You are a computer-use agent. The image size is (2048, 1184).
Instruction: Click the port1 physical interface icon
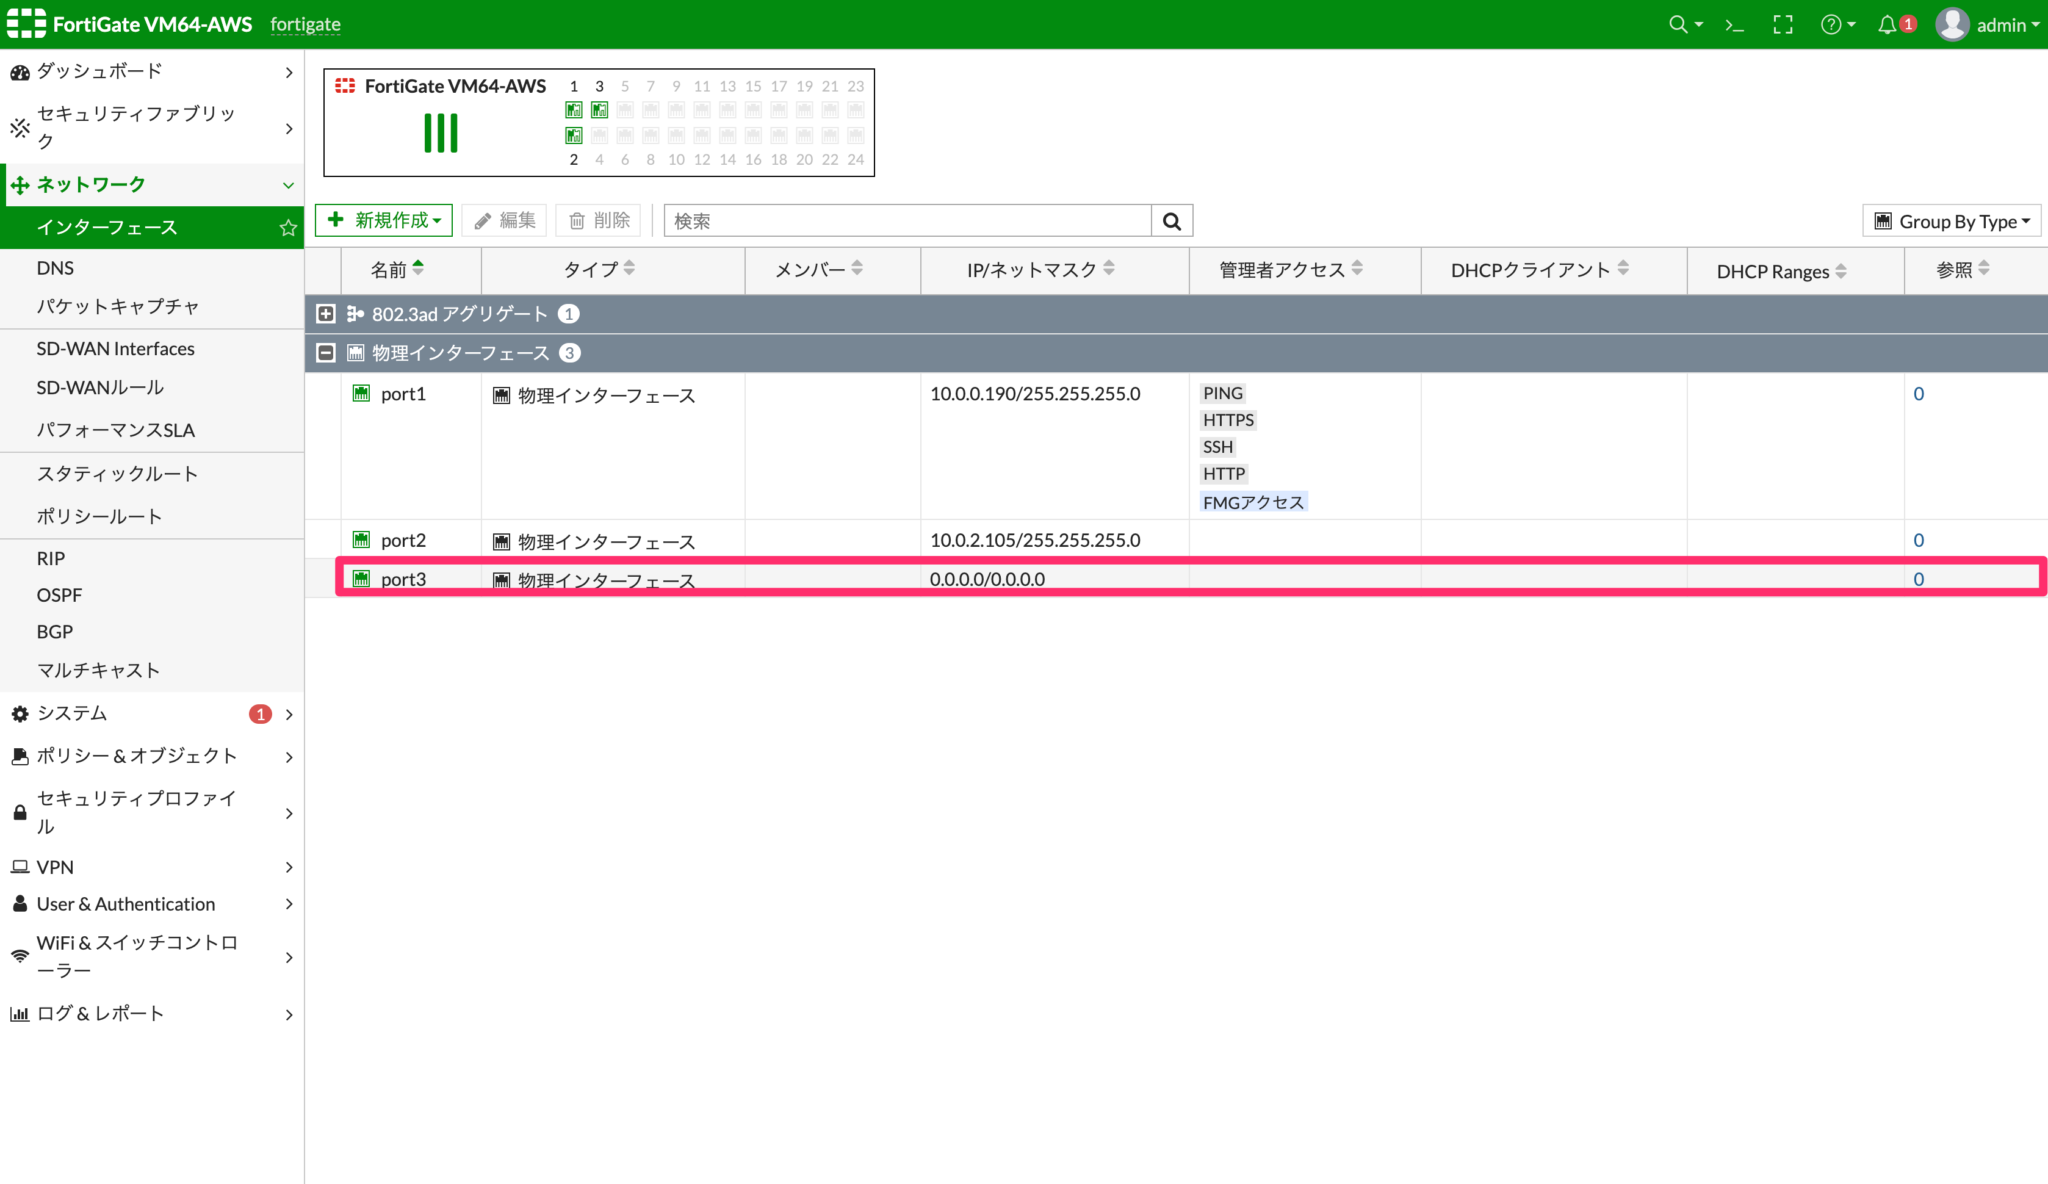coord(357,393)
